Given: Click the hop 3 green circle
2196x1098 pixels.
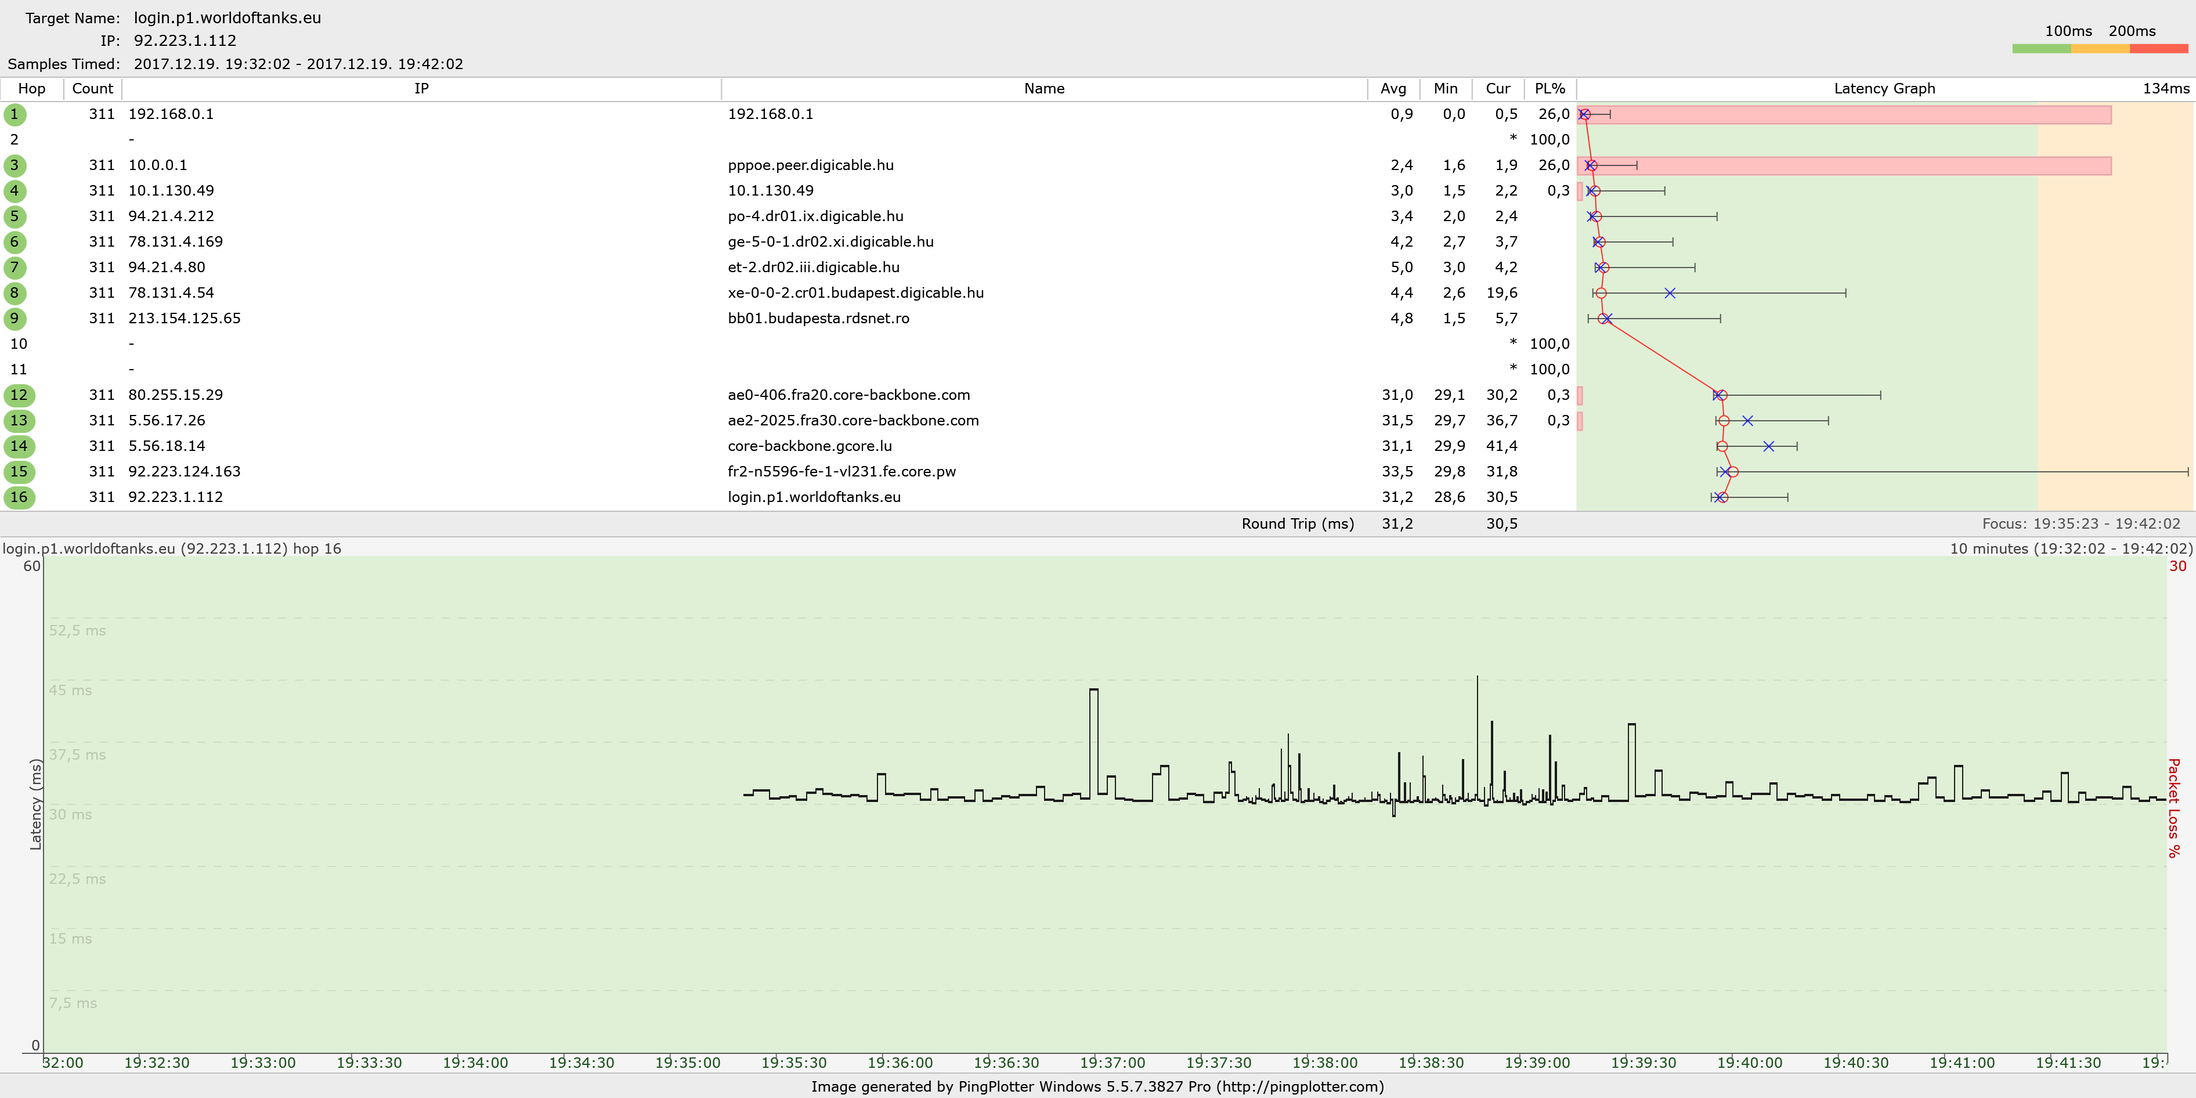Looking at the screenshot, I should point(15,165).
